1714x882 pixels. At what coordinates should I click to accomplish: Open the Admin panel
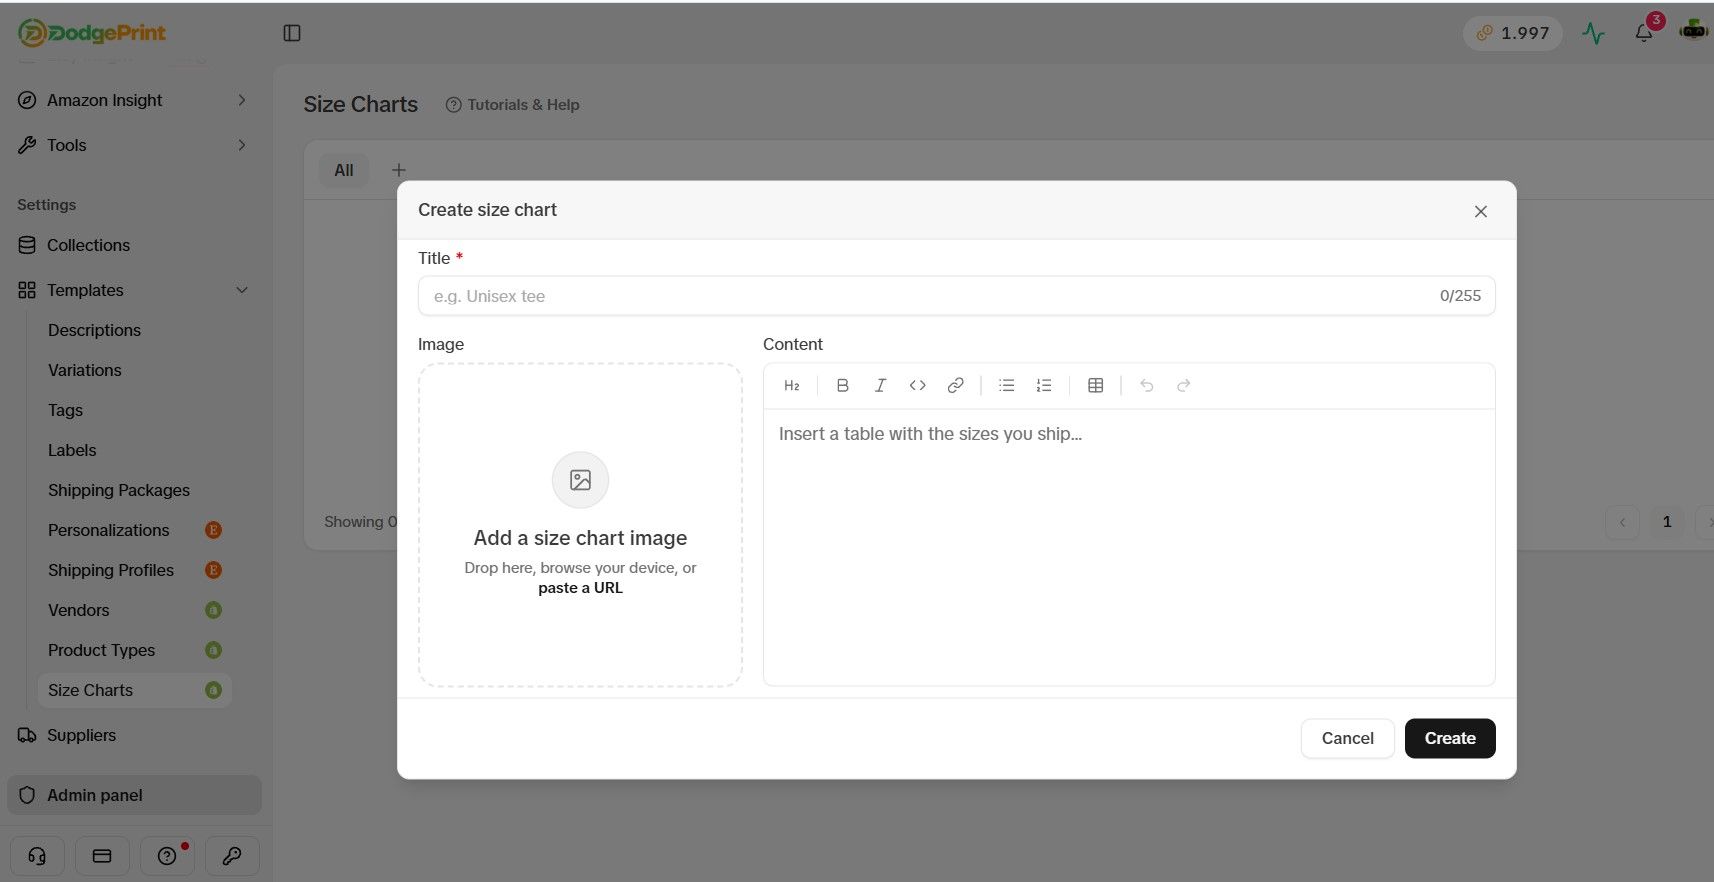click(134, 795)
